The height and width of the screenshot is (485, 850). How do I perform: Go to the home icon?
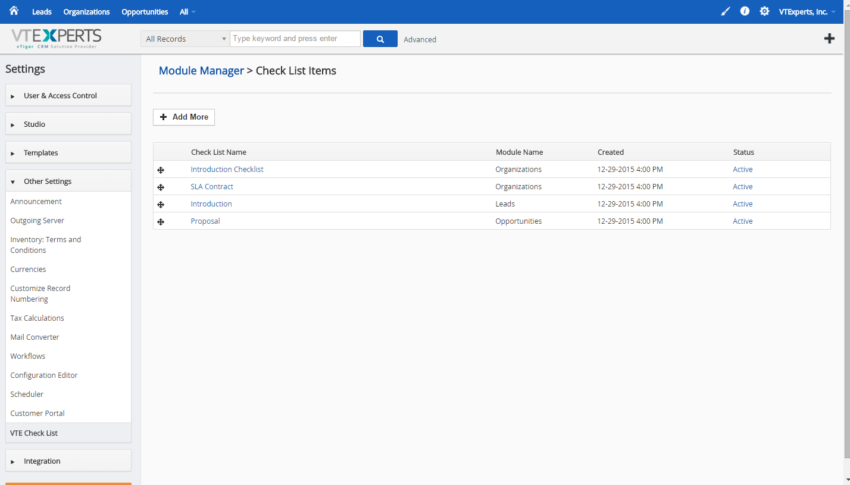(14, 11)
